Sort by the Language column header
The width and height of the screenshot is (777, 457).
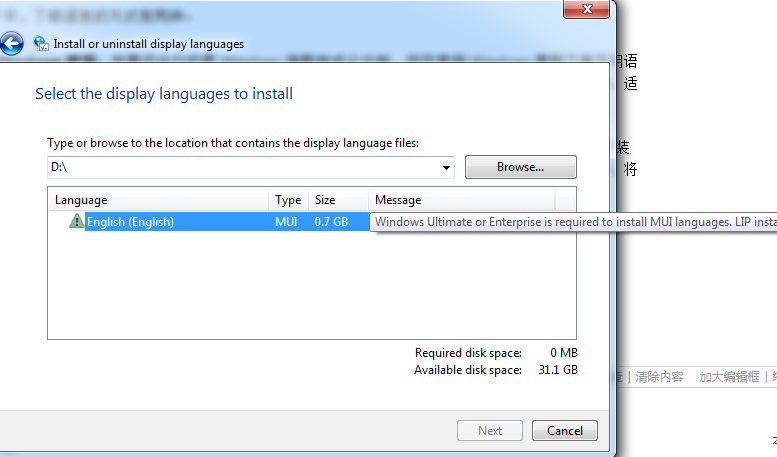[x=159, y=200]
